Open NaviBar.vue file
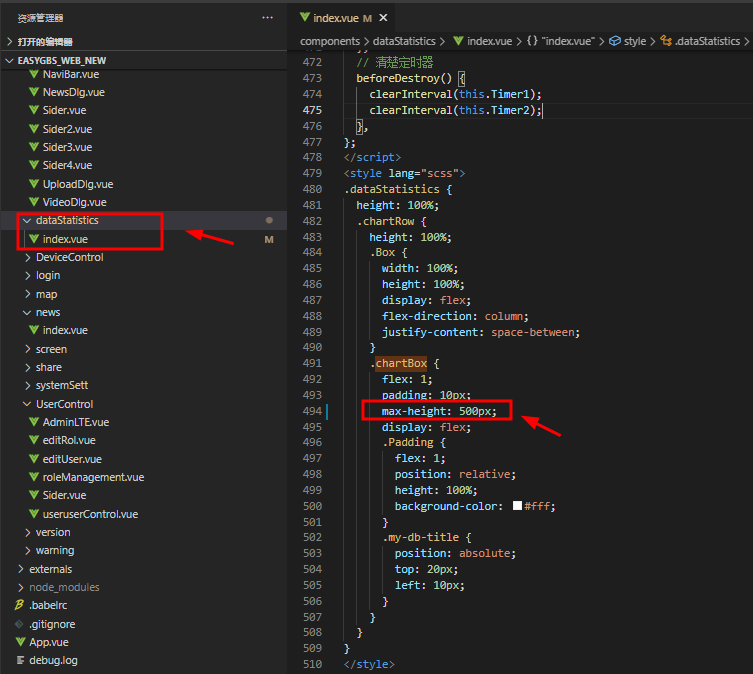The image size is (753, 674). pyautogui.click(x=71, y=74)
